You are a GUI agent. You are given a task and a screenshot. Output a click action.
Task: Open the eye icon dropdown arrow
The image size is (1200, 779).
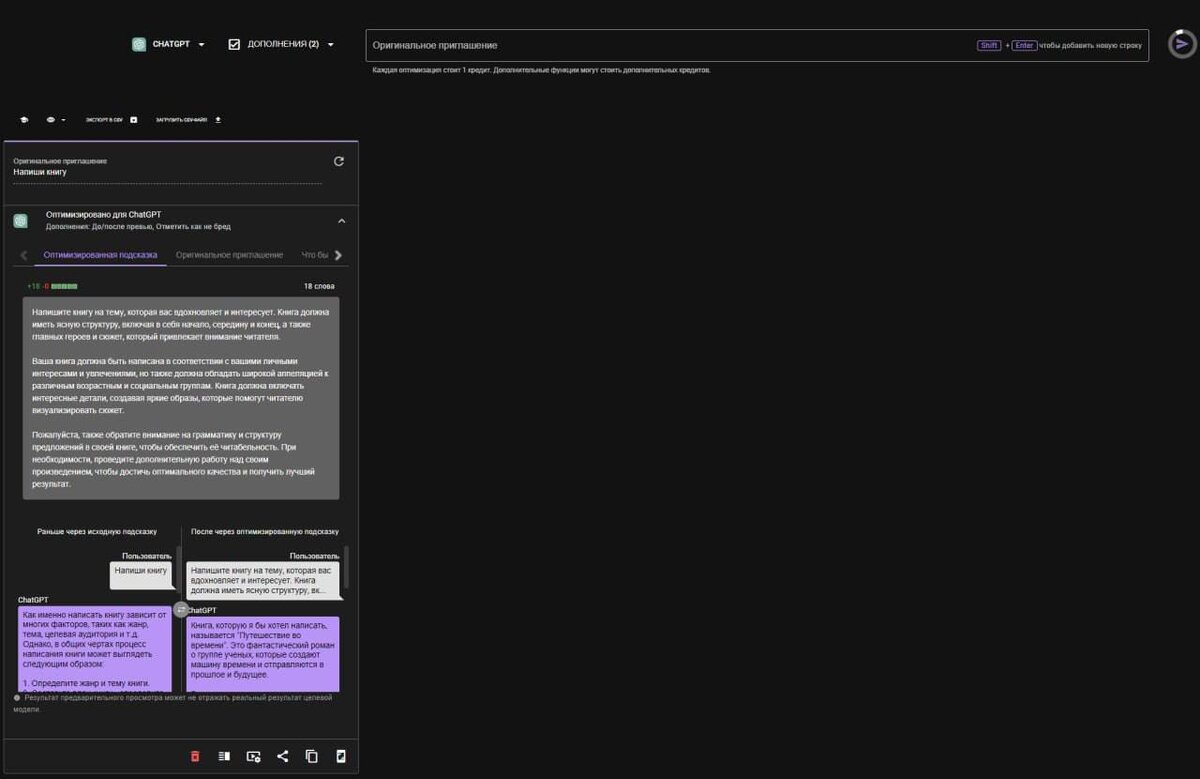click(x=63, y=119)
